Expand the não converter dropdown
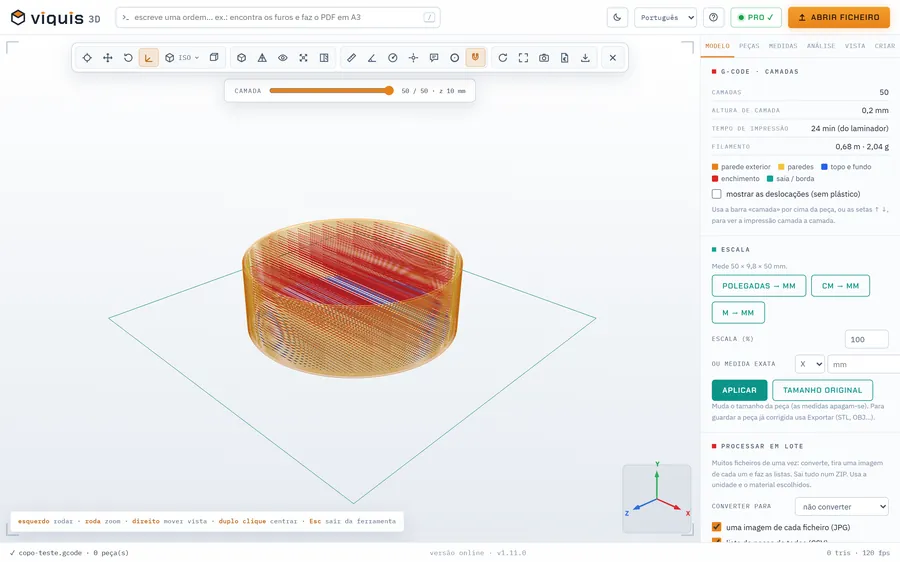 tap(841, 507)
